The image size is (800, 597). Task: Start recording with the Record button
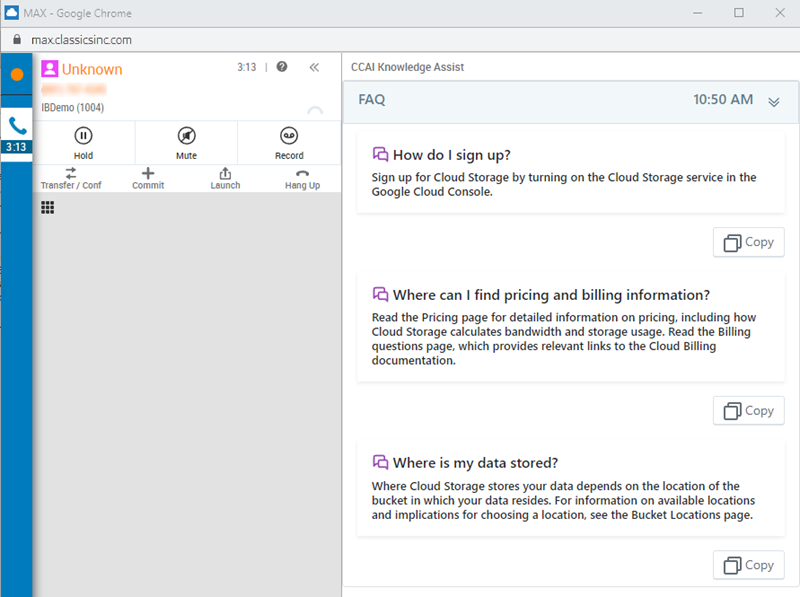(x=289, y=143)
